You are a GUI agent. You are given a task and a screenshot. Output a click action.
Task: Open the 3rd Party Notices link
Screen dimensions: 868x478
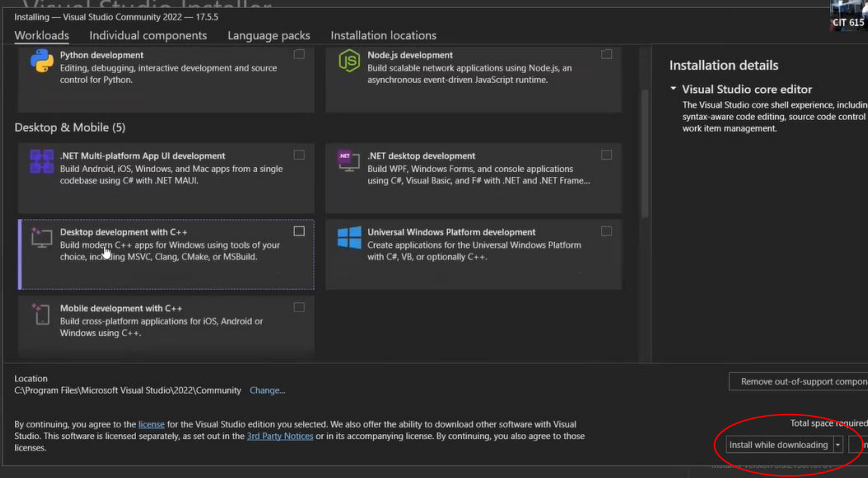(x=280, y=436)
